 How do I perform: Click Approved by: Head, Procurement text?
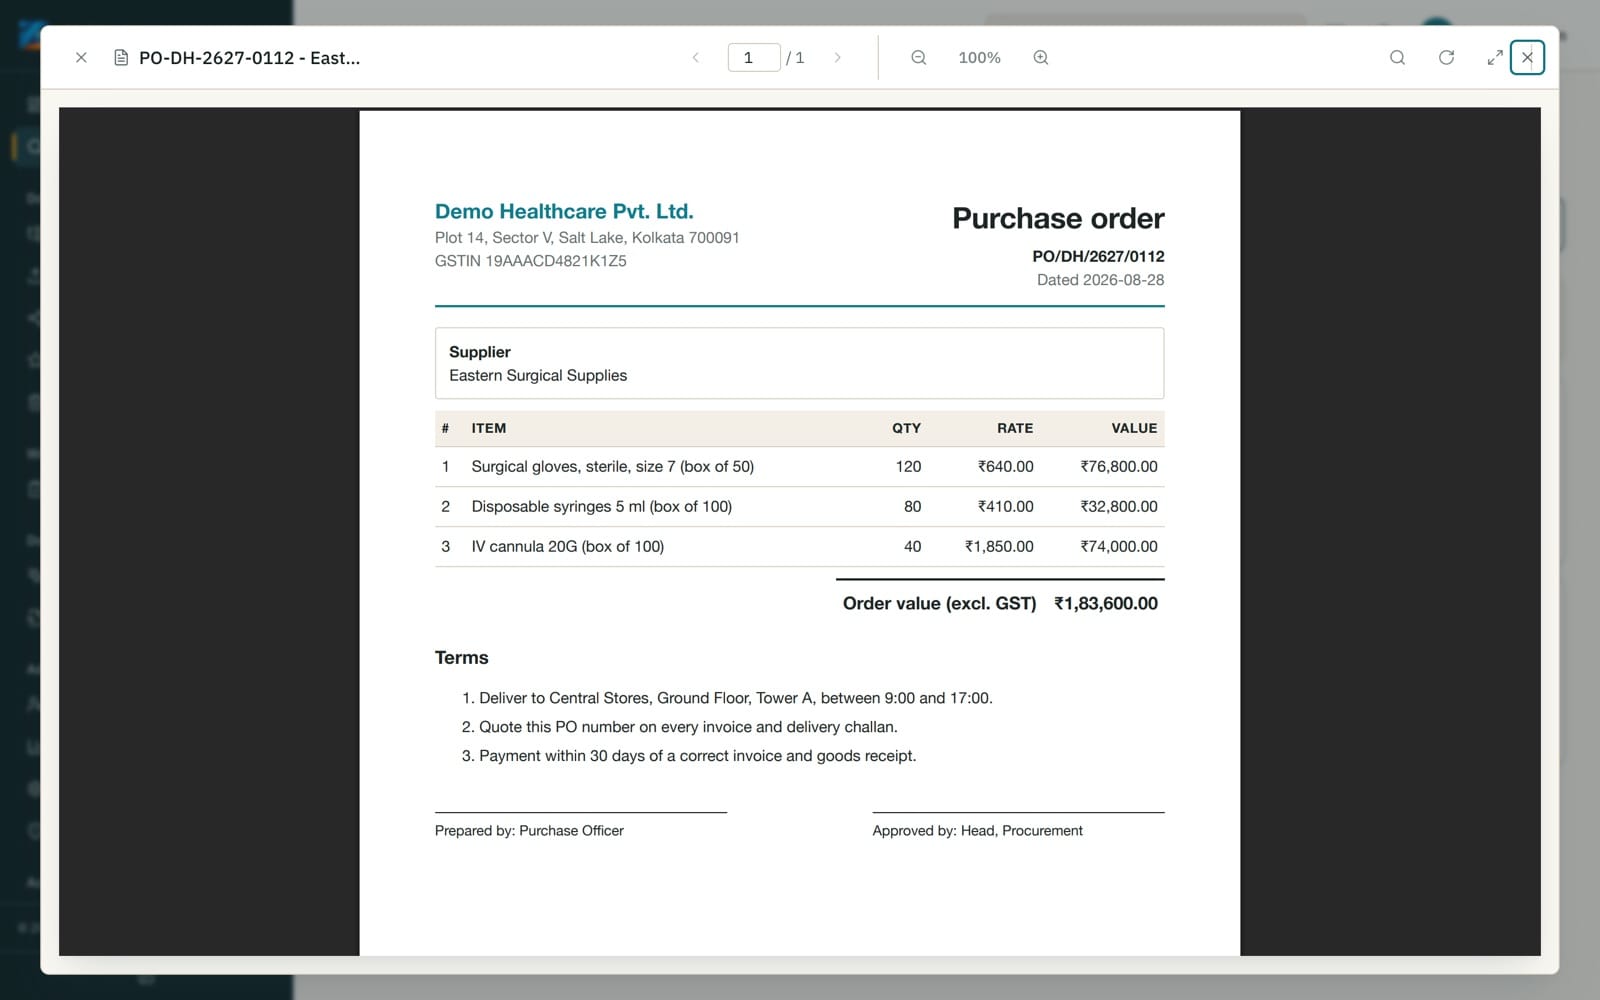[x=977, y=831]
